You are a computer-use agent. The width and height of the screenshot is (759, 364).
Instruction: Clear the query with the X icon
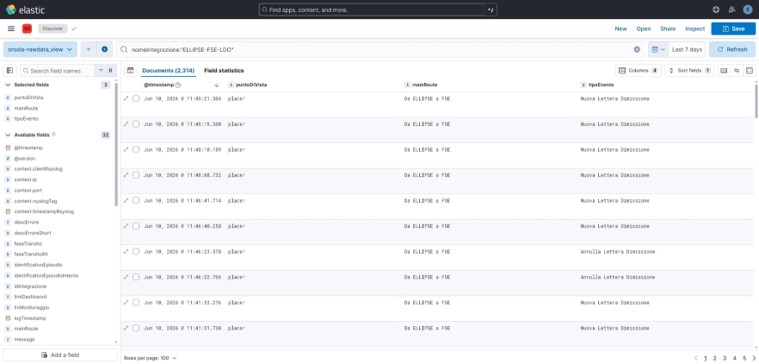tap(637, 49)
